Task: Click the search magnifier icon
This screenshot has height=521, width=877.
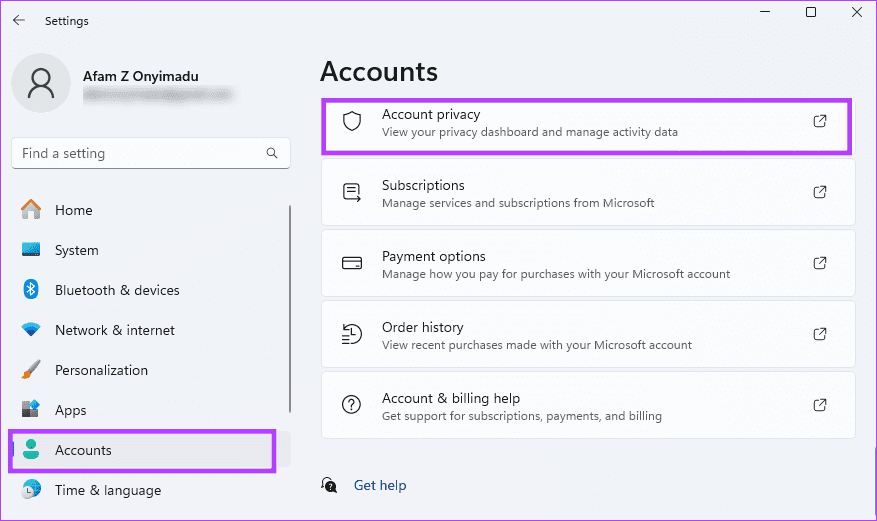Action: pos(272,153)
